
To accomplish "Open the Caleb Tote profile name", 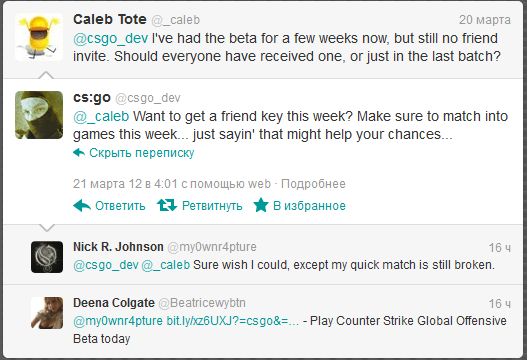I will click(110, 19).
